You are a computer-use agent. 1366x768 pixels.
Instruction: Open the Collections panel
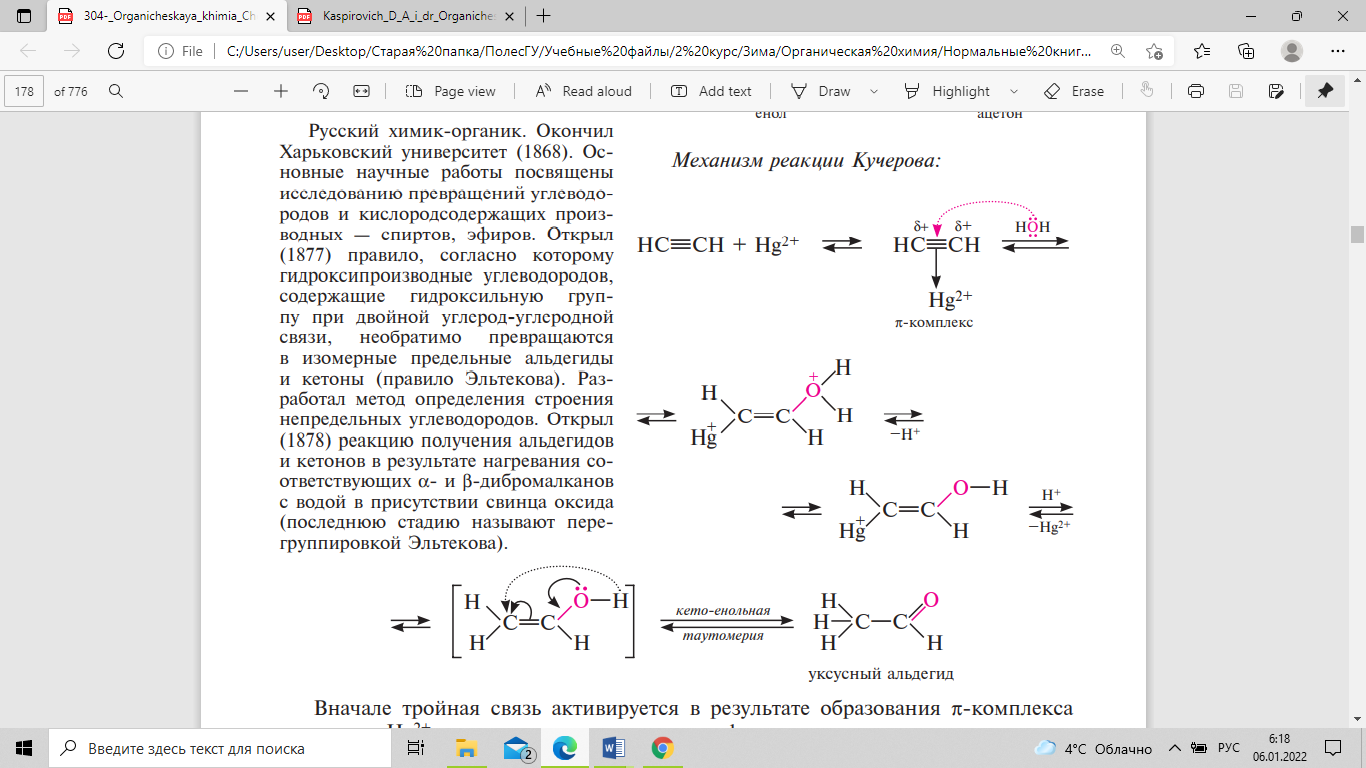(1246, 51)
